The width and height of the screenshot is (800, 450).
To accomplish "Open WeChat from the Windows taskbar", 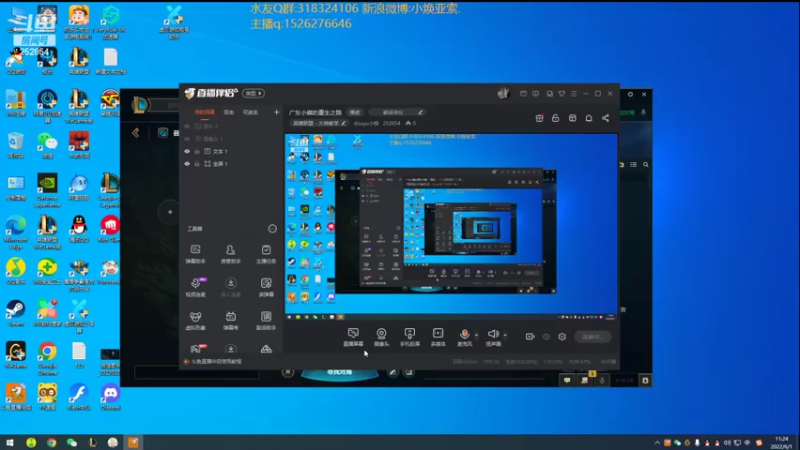I will coord(72,442).
